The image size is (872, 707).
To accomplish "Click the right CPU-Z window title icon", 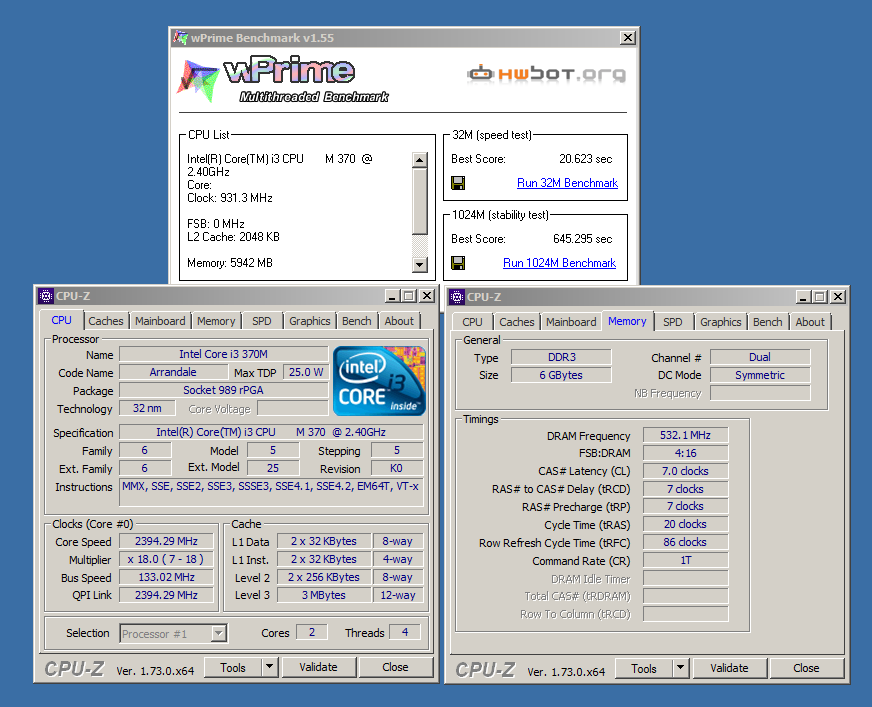I will click(457, 297).
